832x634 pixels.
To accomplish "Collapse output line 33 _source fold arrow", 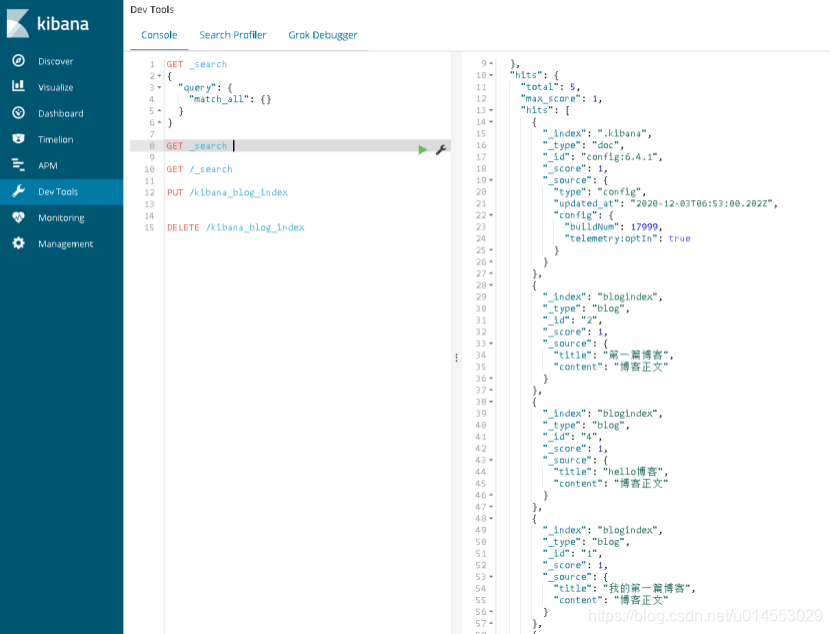I will pyautogui.click(x=491, y=344).
